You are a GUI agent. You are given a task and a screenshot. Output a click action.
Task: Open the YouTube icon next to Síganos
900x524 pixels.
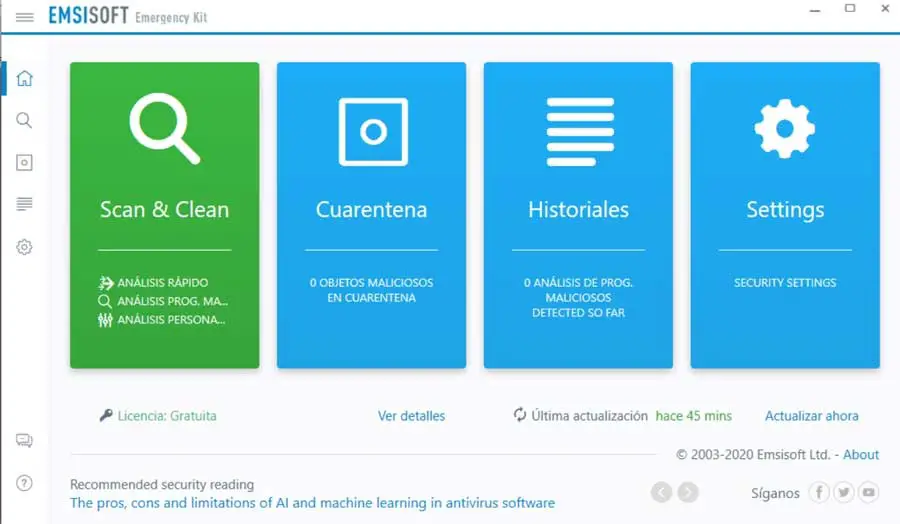click(x=868, y=492)
